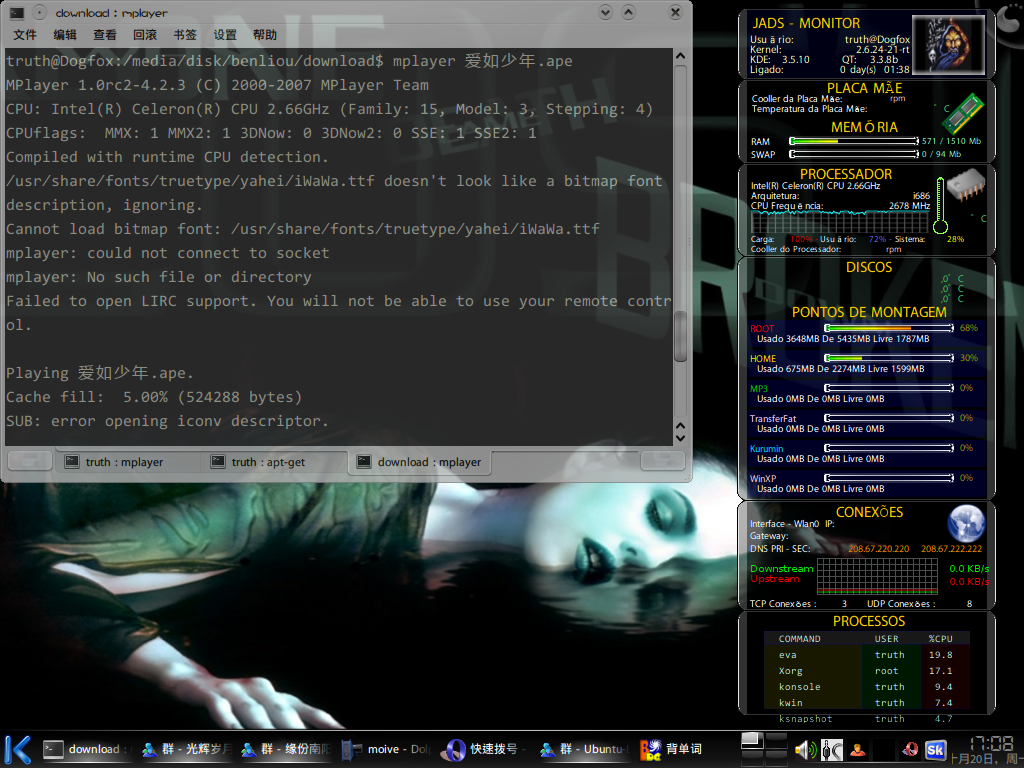Click the 'Kurumin' mount label
This screenshot has height=768, width=1024.
pos(766,449)
